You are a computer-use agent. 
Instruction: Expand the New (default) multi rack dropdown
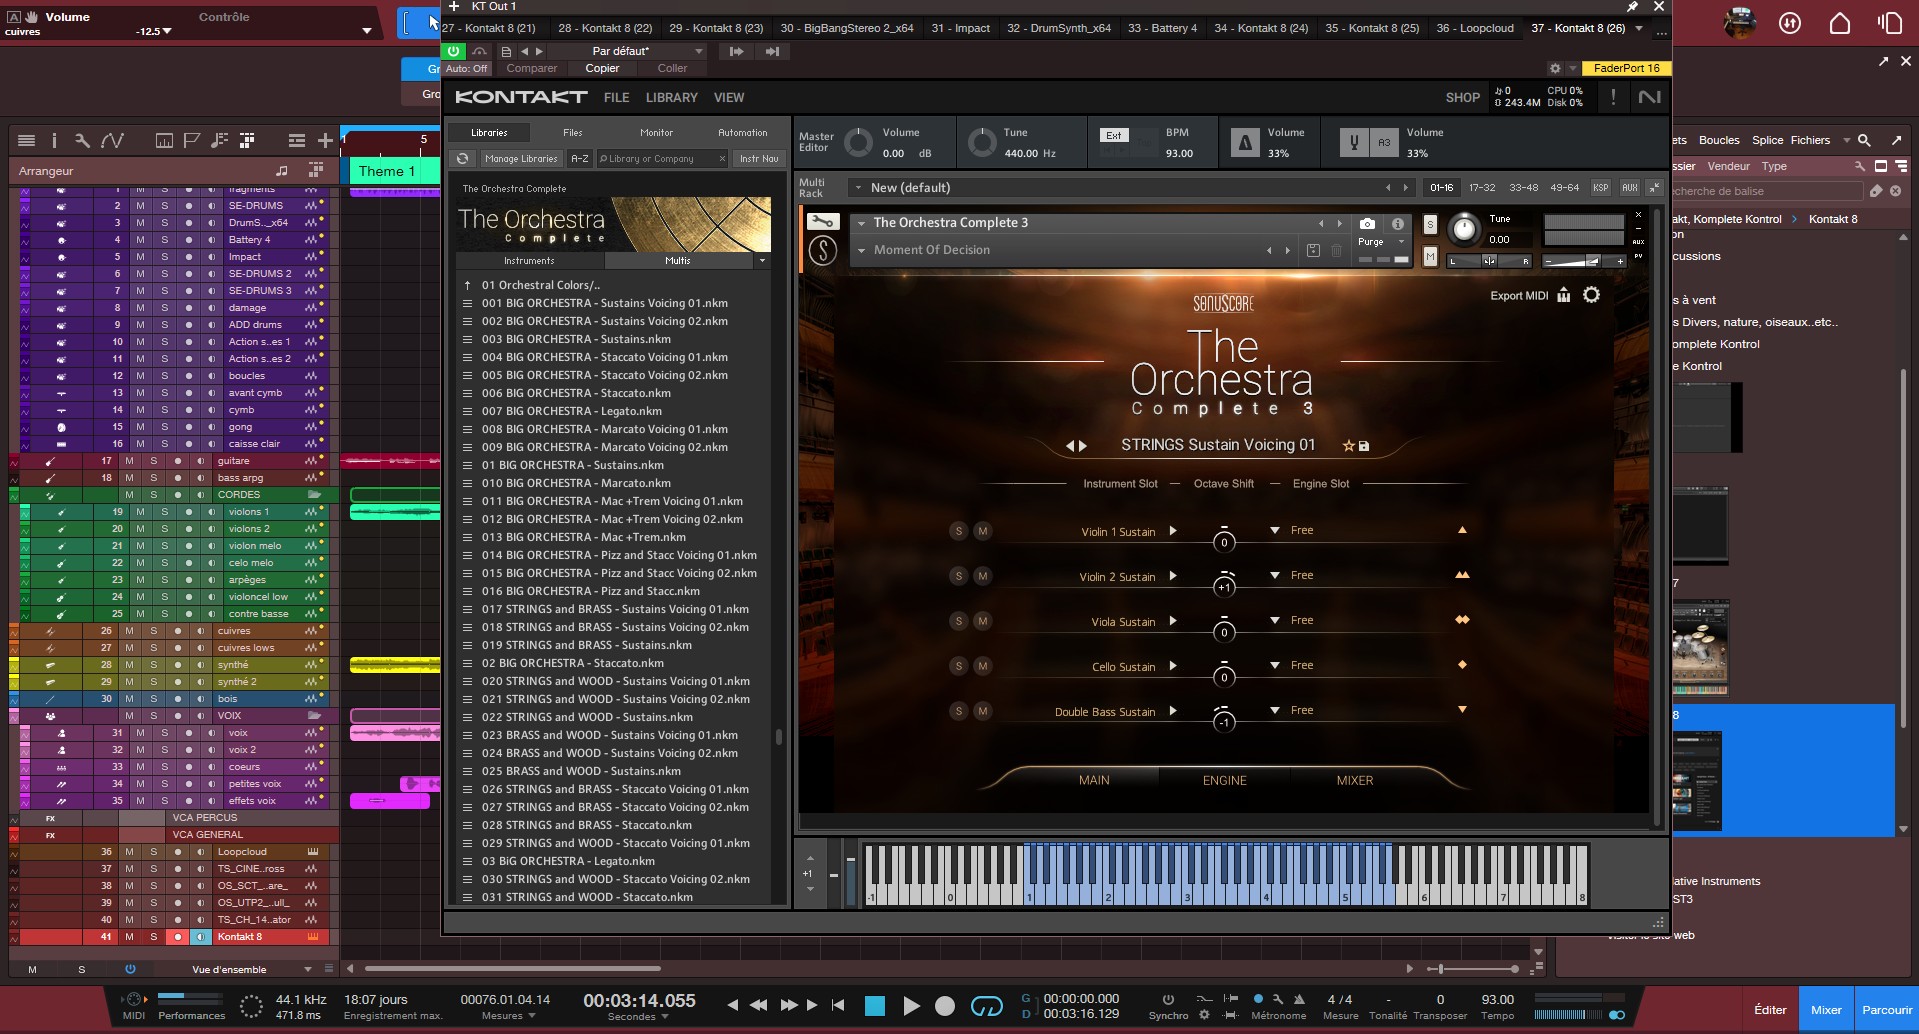(x=858, y=187)
